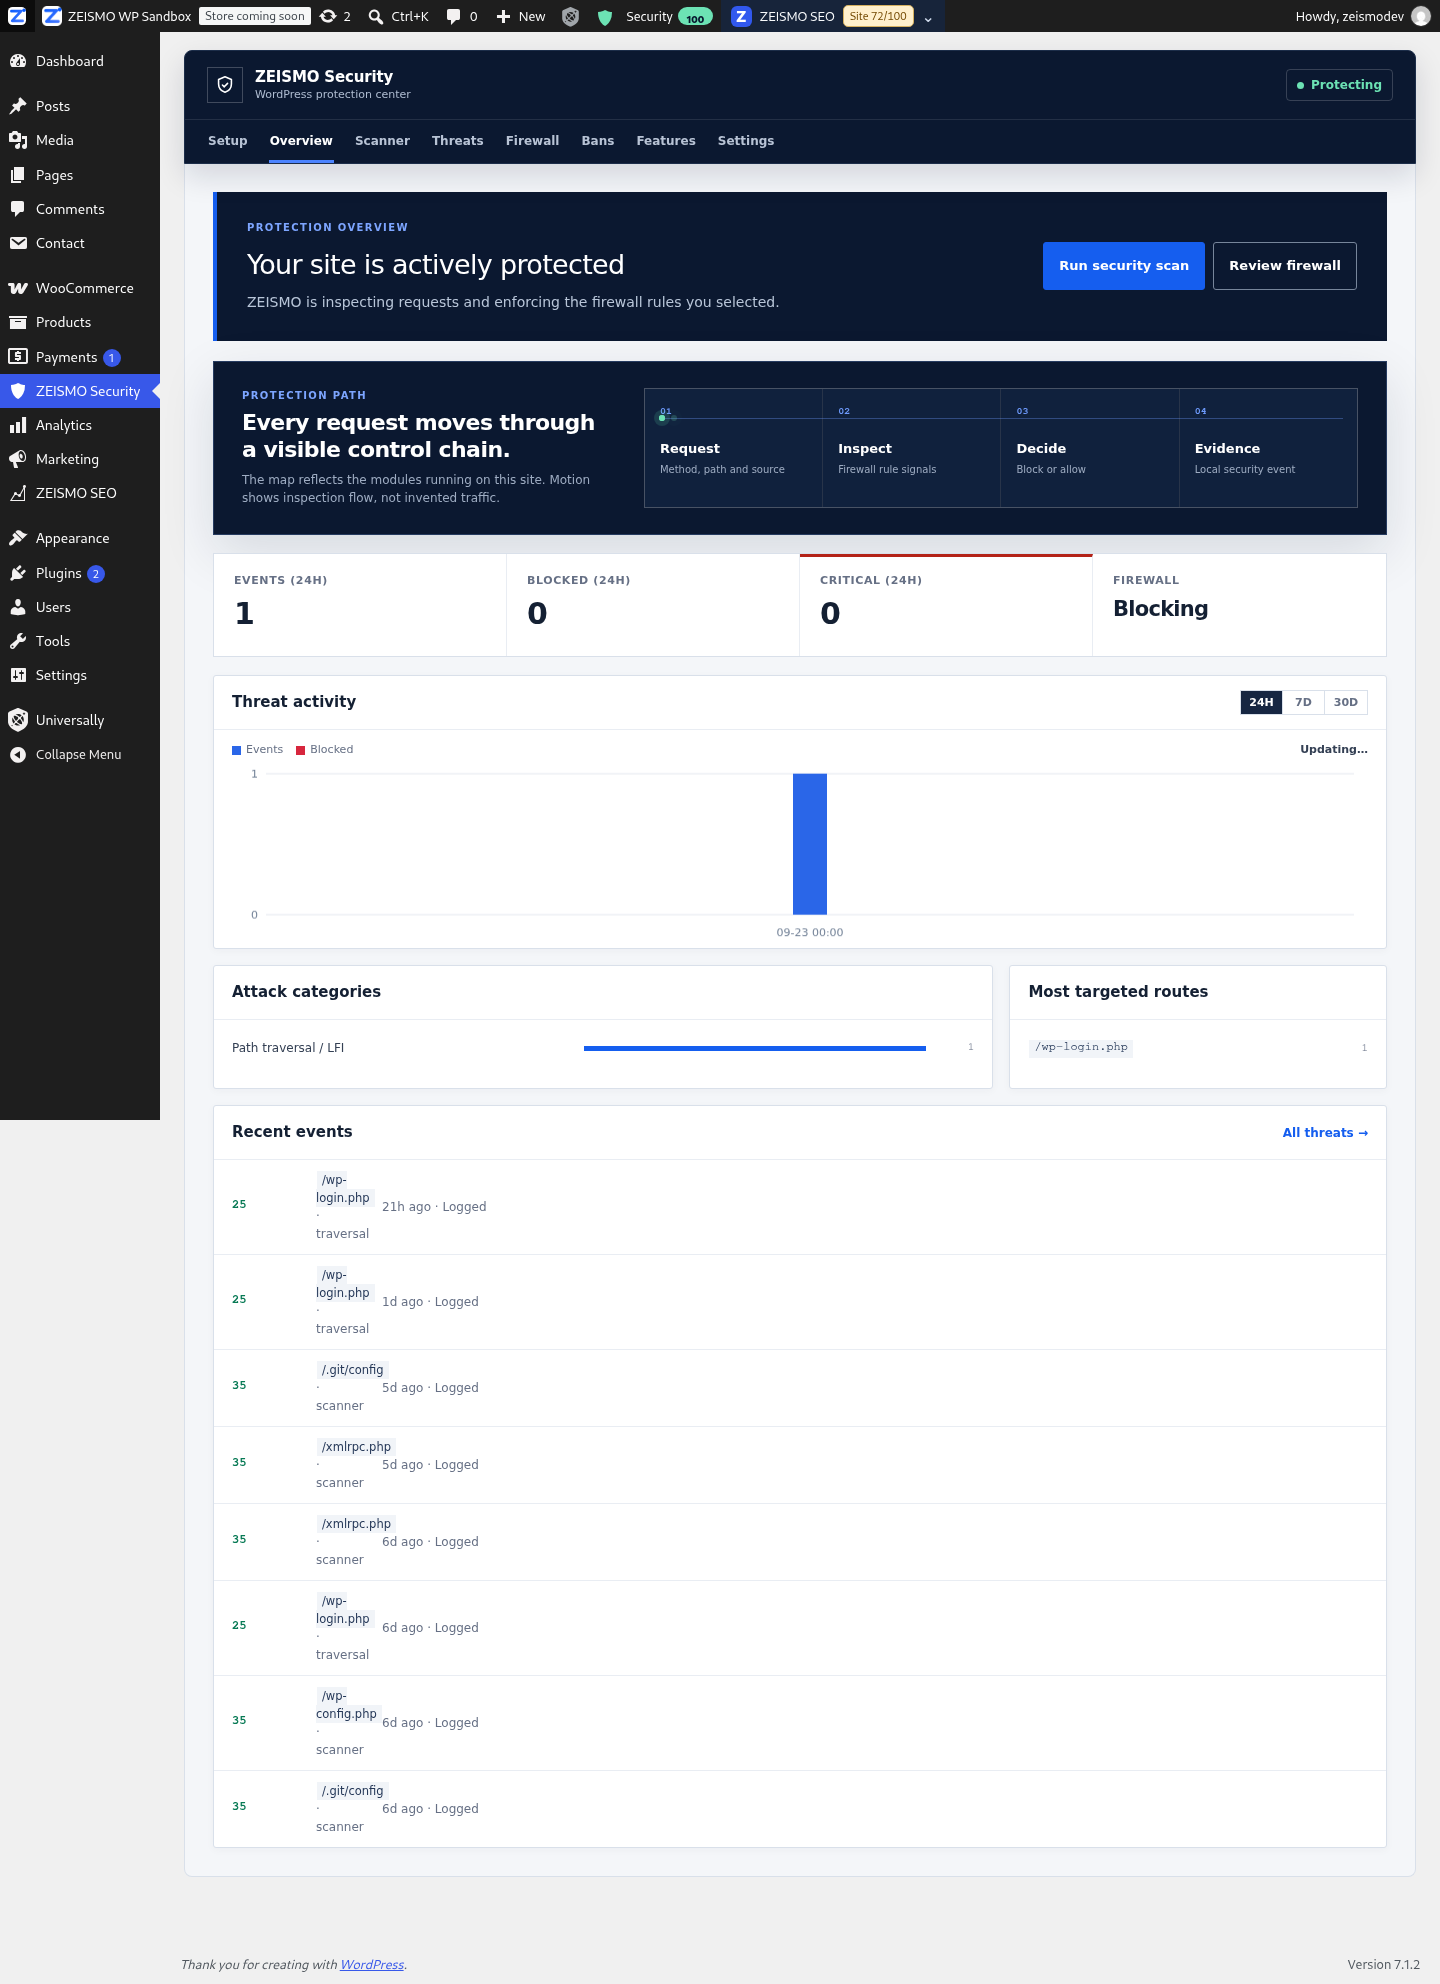Screen dimensions: 1440x1984
Task: Open Products via its box icon
Action: (18, 322)
